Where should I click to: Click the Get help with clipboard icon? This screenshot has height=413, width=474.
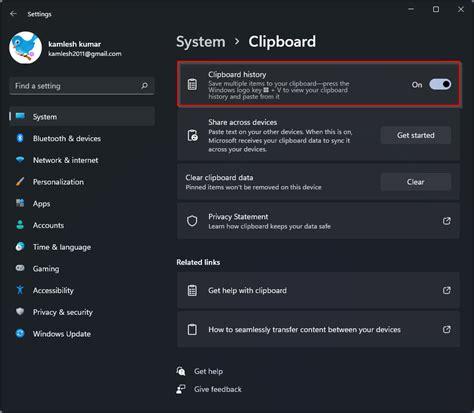tap(192, 290)
